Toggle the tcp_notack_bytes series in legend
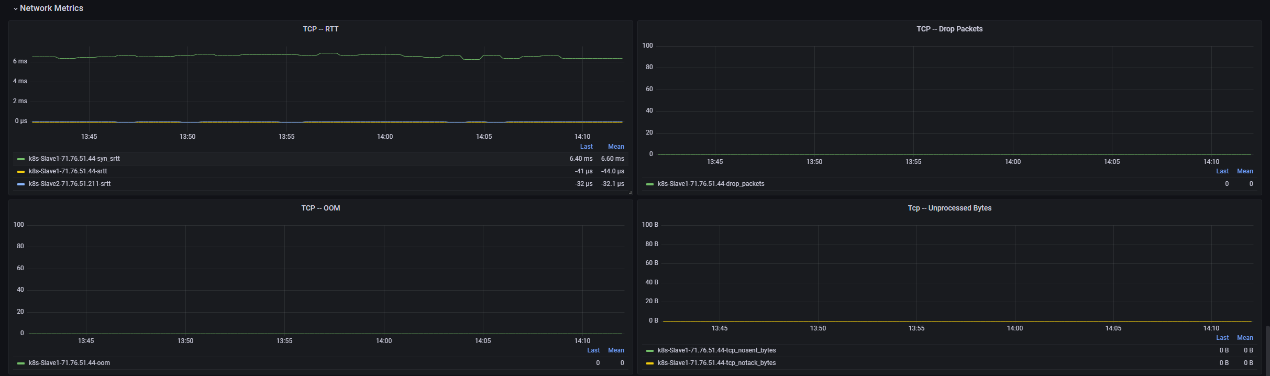 (x=716, y=363)
